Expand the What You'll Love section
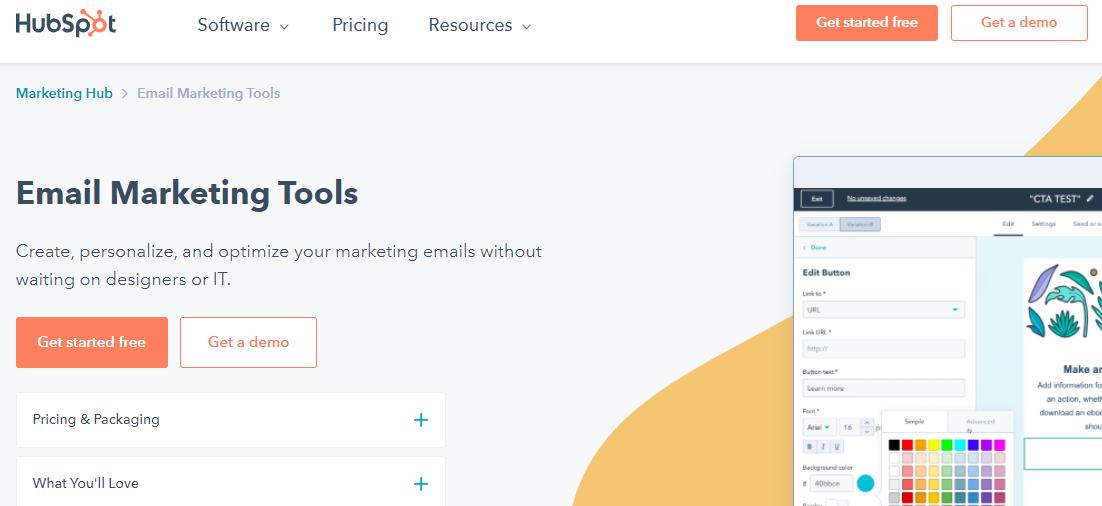The width and height of the screenshot is (1102, 506). click(231, 481)
